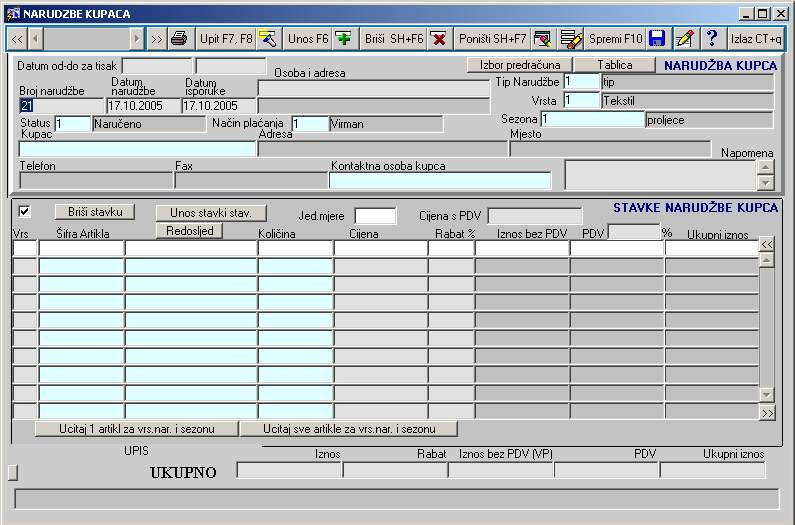795x525 pixels.
Task: Click Ucitaj 1 artikl za vrs.nar. i sezonu
Action: point(137,429)
